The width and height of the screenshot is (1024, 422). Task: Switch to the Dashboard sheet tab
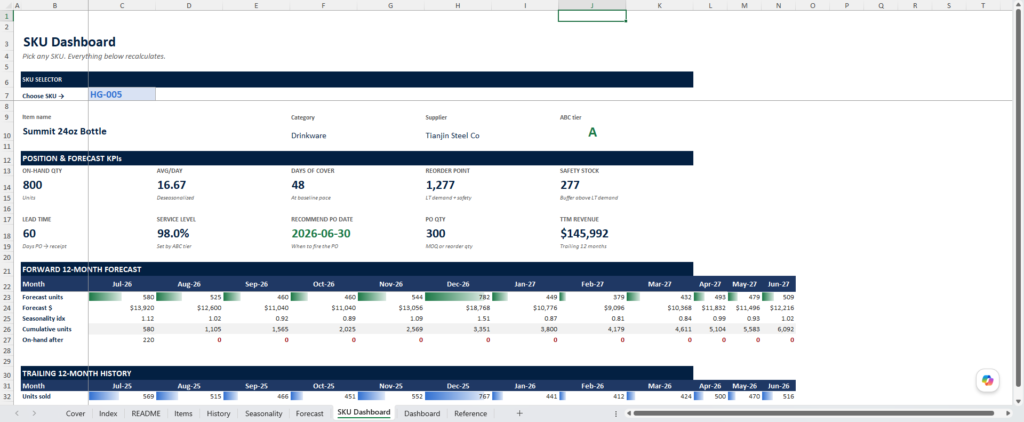(x=421, y=414)
